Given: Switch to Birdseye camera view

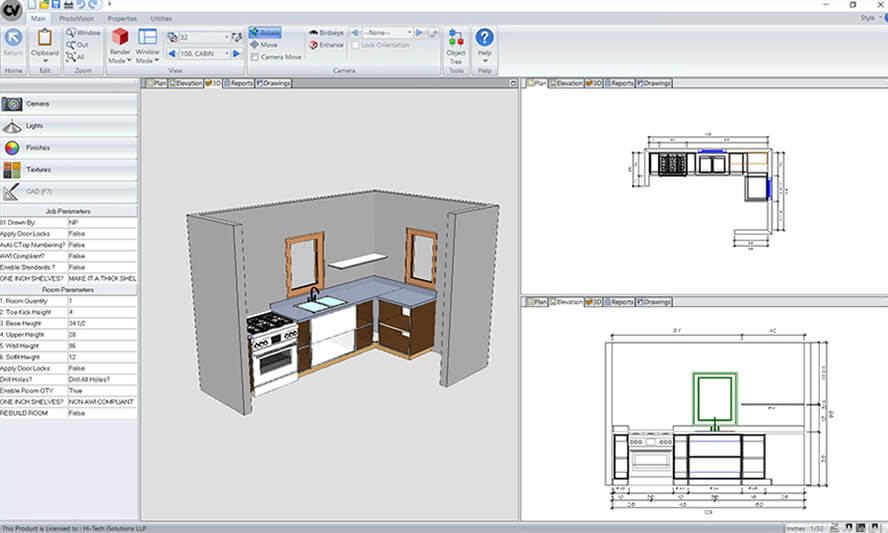Looking at the screenshot, I should (327, 33).
